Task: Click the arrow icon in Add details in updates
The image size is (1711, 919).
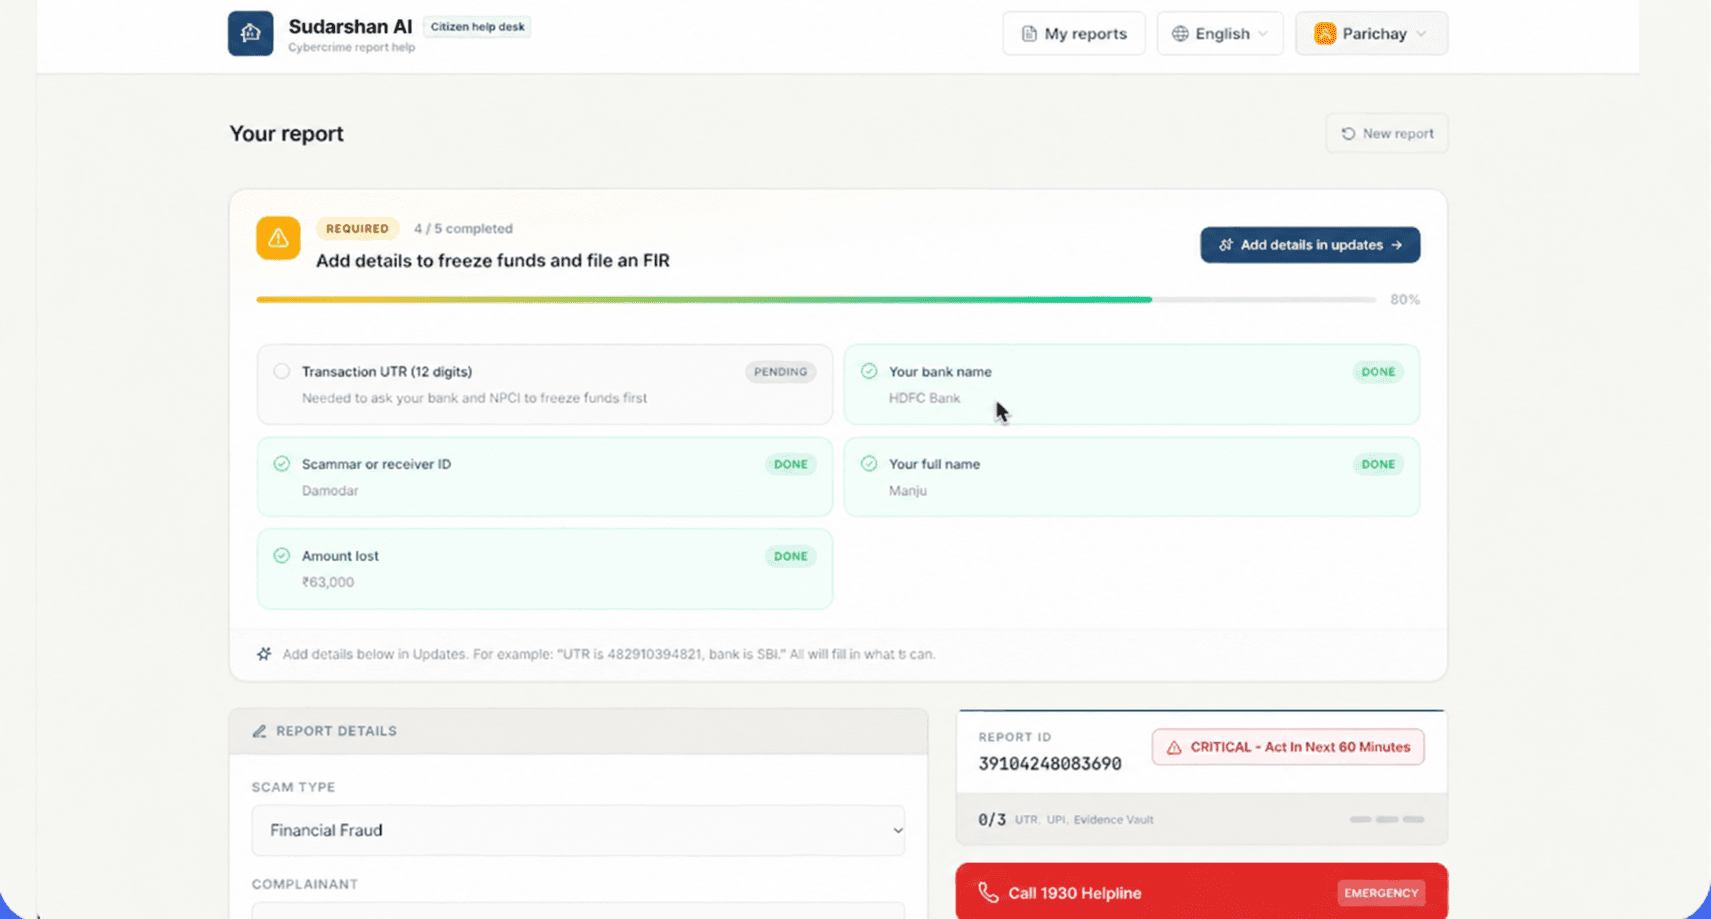Action: click(1397, 245)
